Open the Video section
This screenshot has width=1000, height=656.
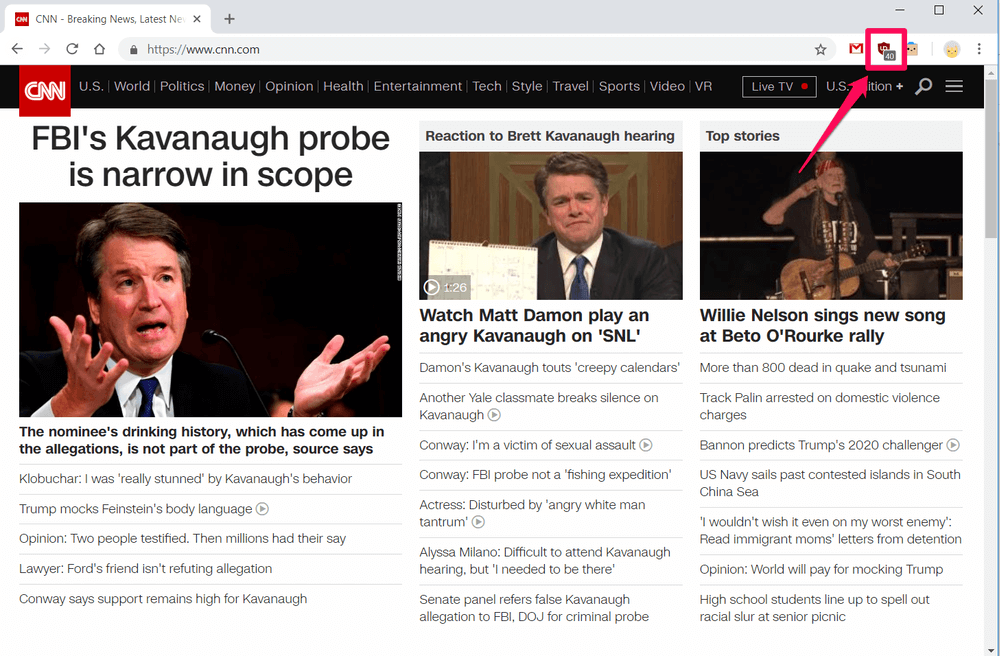[x=667, y=86]
